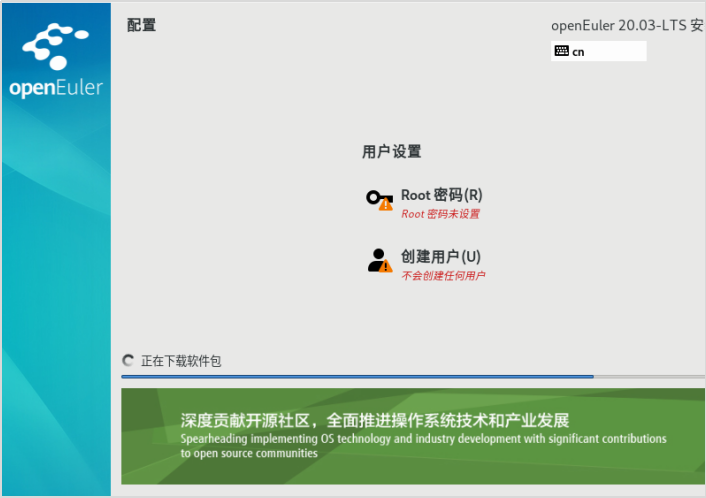
Task: Click the green promotional banner
Action: (413, 436)
